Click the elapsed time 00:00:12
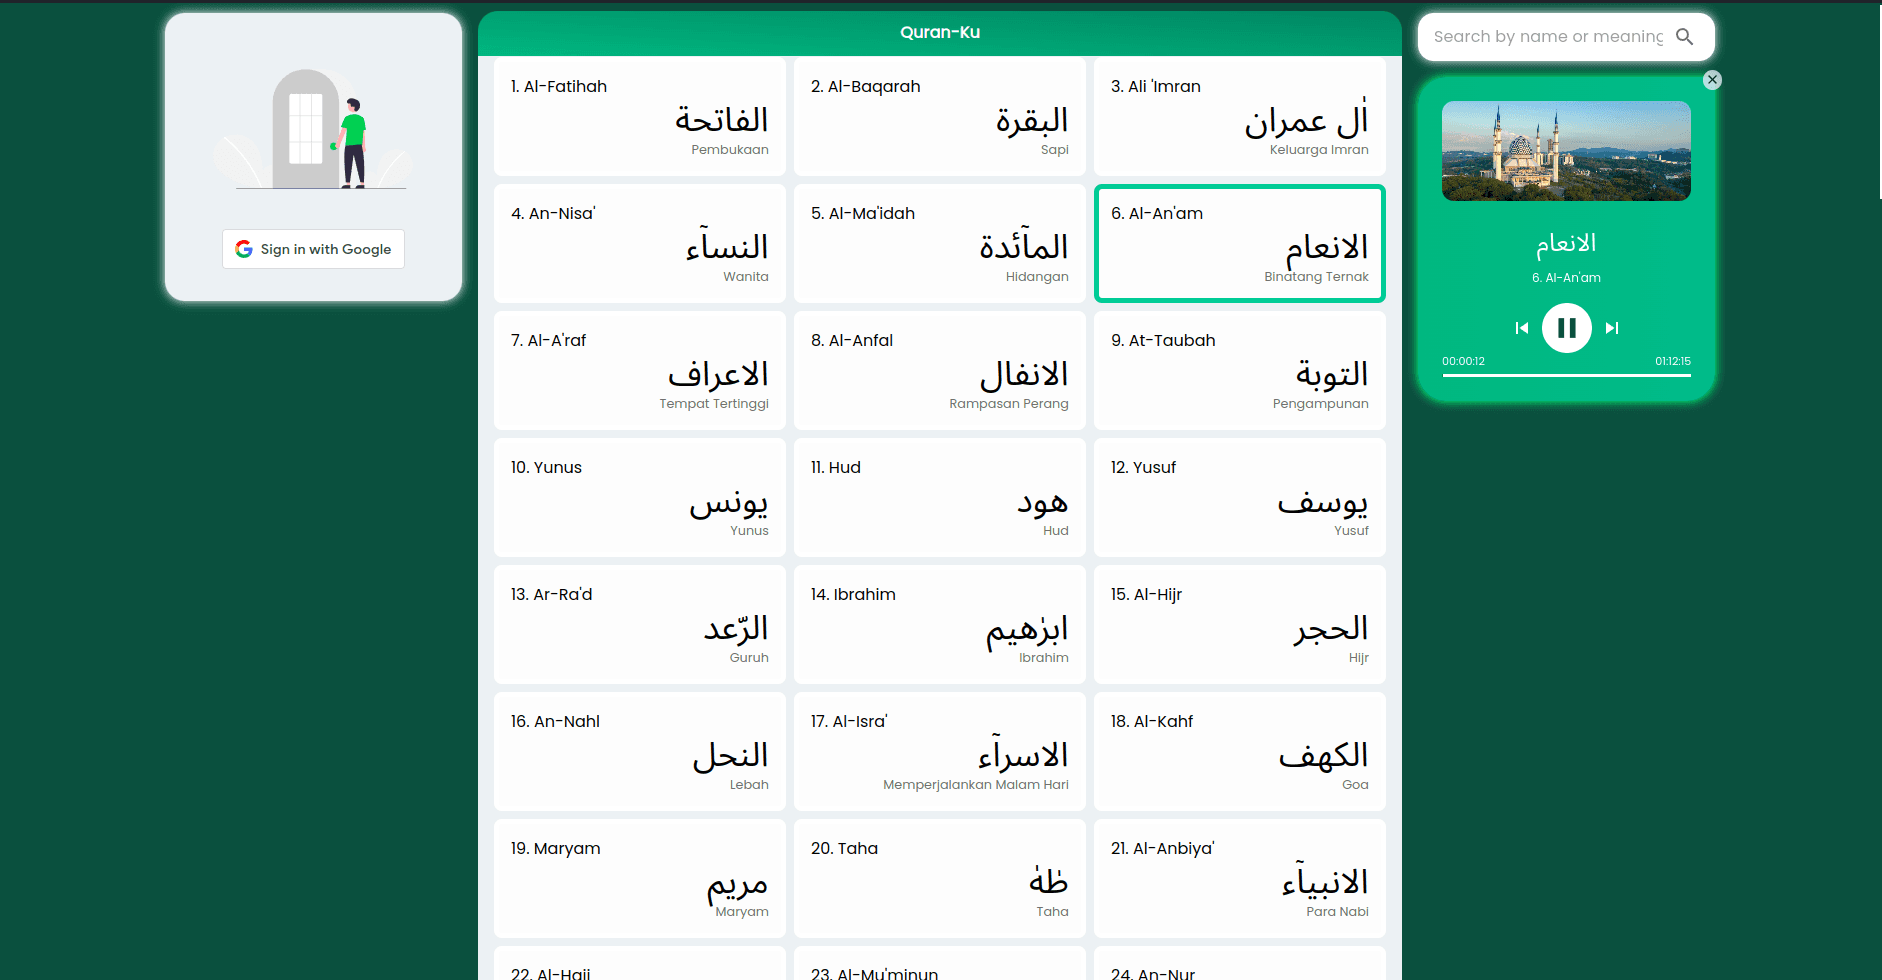 (x=1463, y=361)
